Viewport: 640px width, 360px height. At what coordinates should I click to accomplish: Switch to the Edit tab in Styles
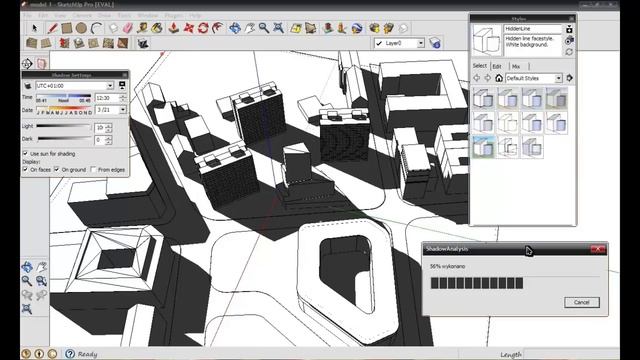click(x=497, y=66)
